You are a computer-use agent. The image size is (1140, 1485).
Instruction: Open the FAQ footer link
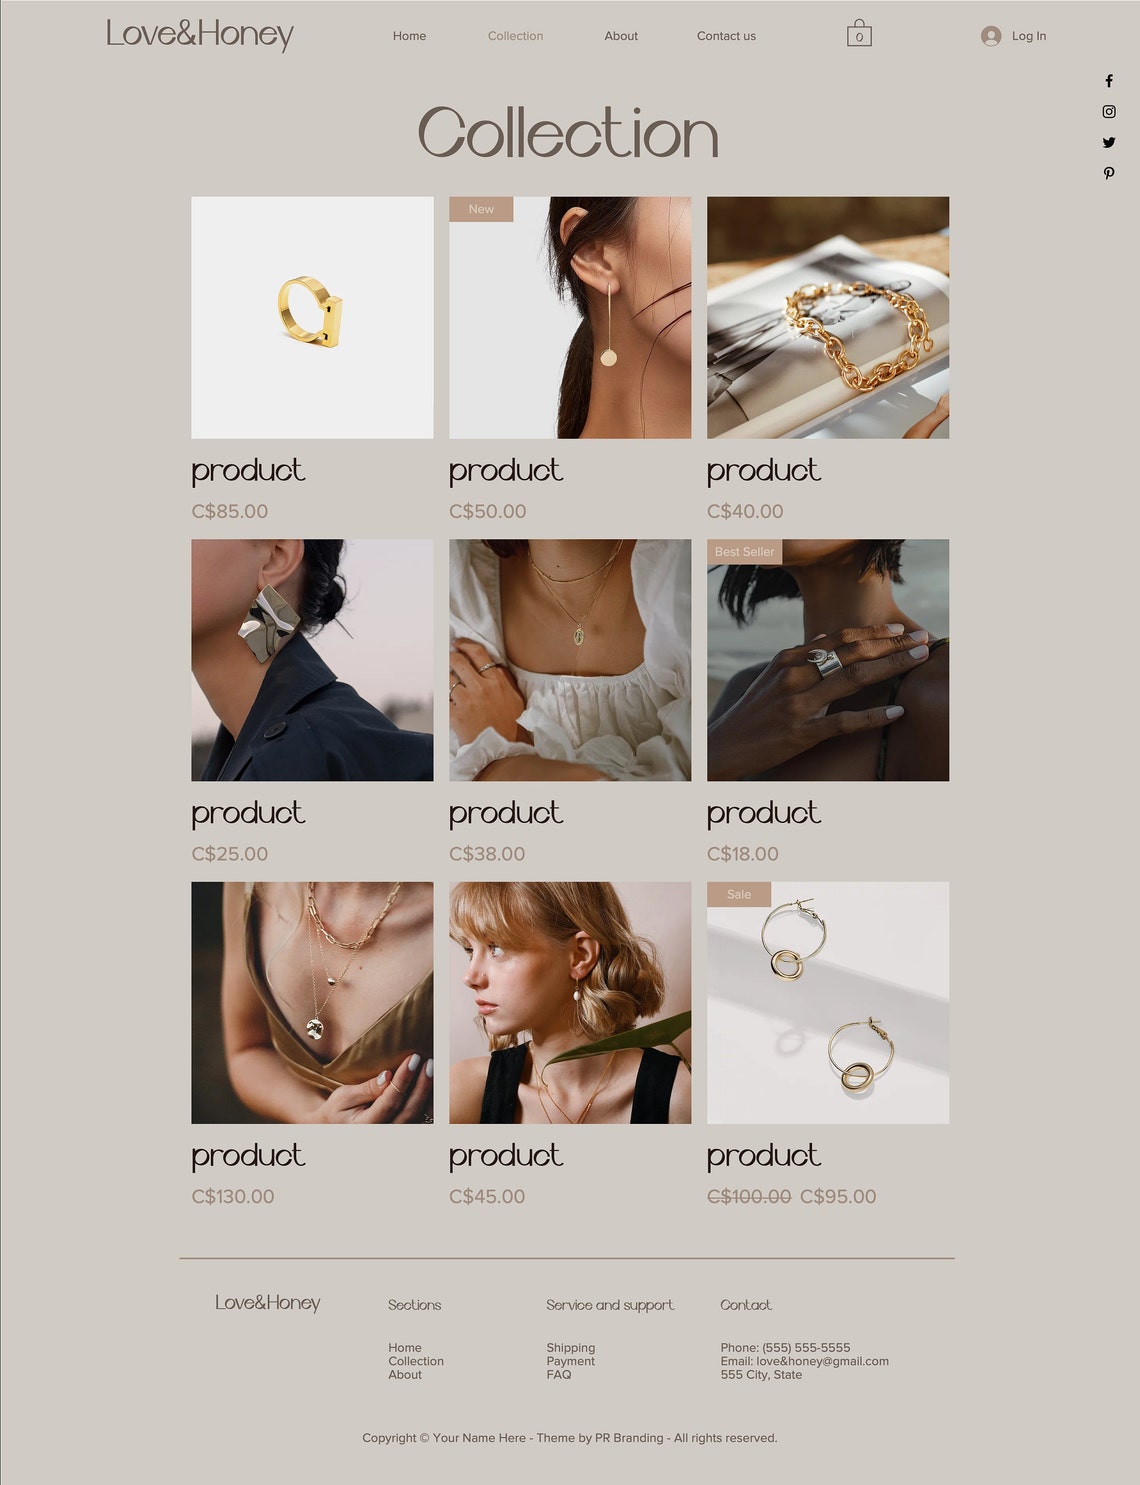pos(558,1375)
